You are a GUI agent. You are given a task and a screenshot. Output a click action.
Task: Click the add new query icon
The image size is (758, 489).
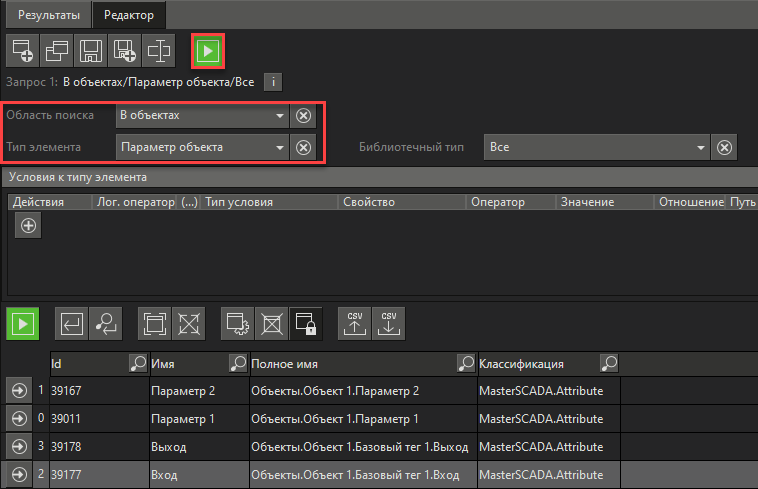(x=22, y=48)
